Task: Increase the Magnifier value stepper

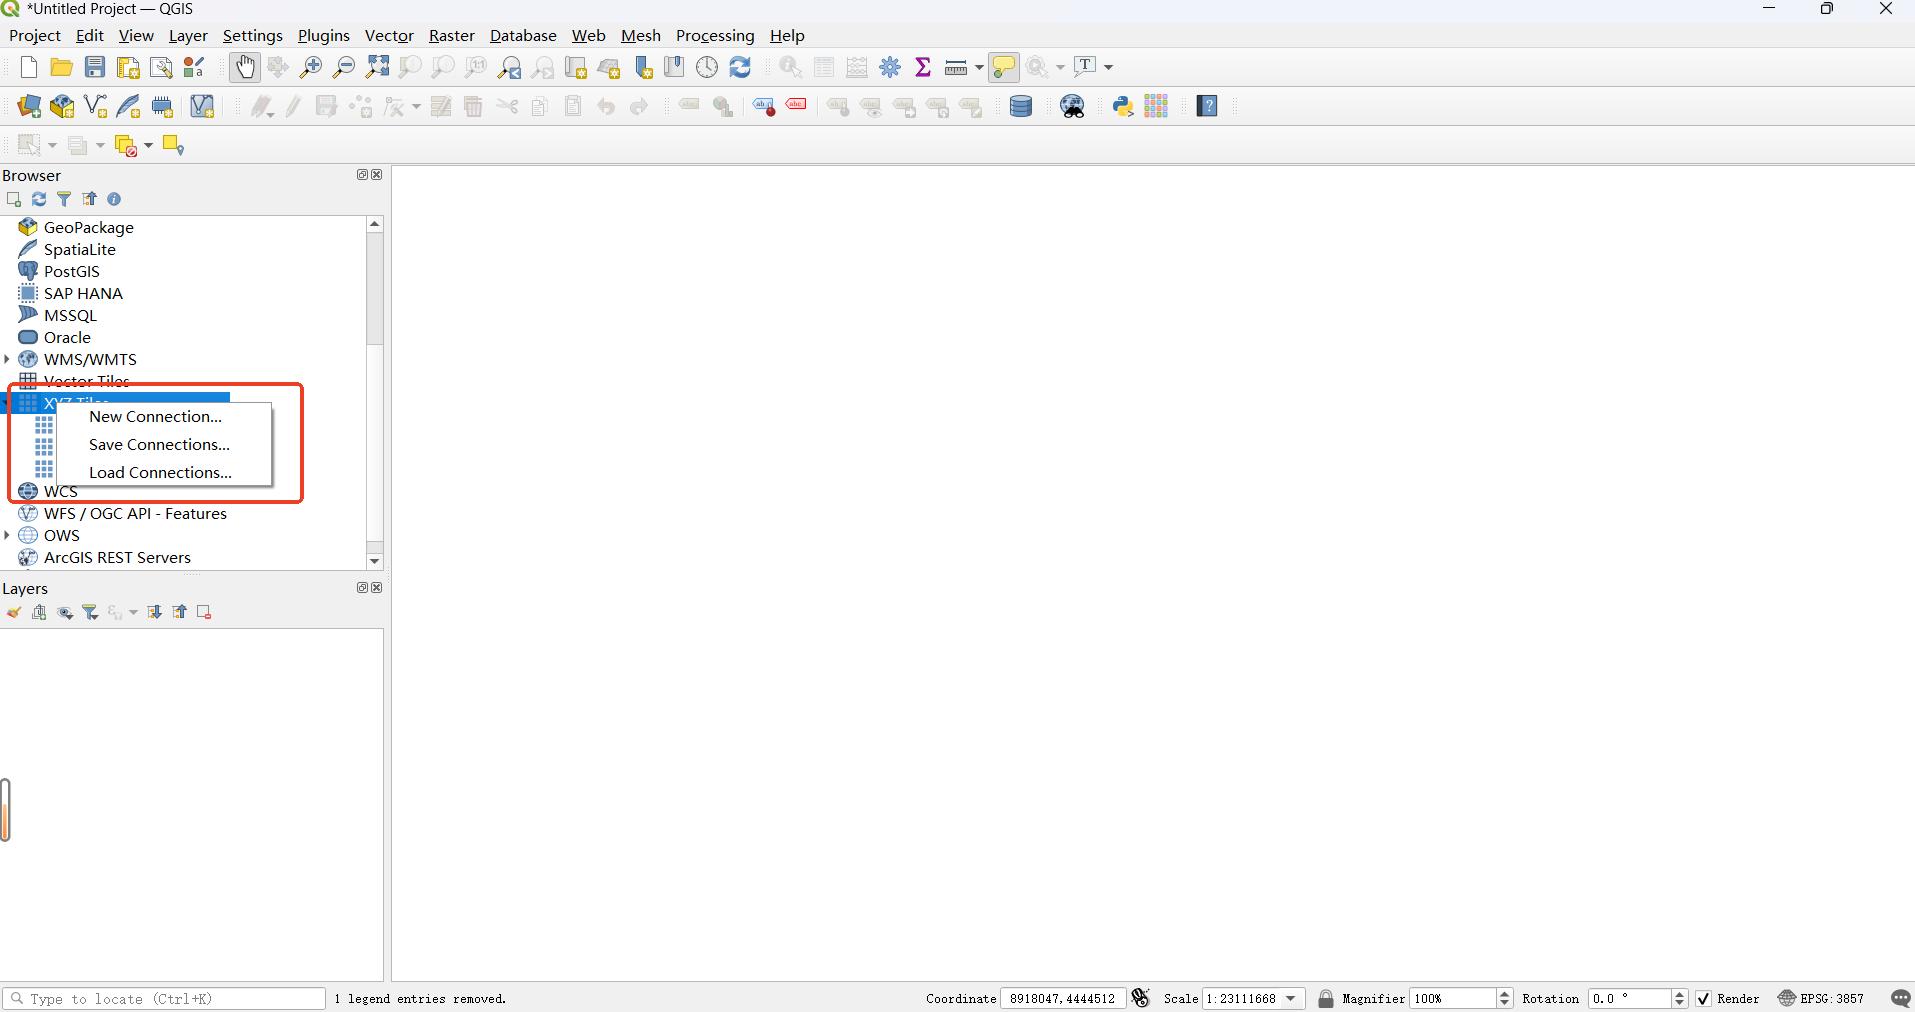Action: pos(1505,993)
